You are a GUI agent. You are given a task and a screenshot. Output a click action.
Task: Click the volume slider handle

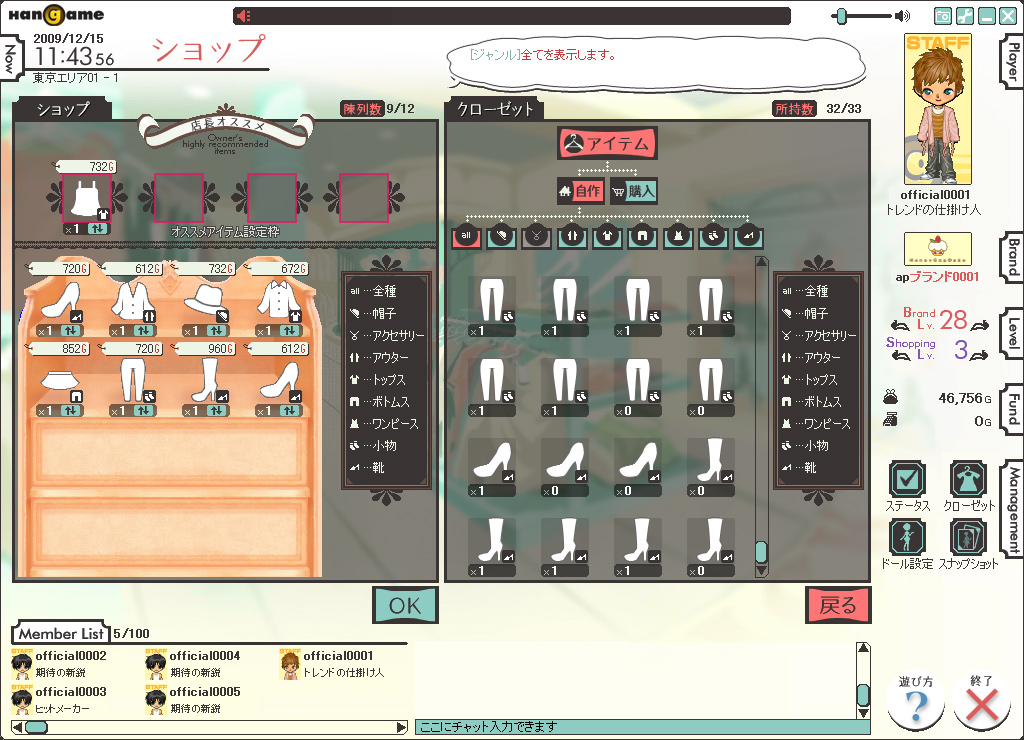point(842,16)
